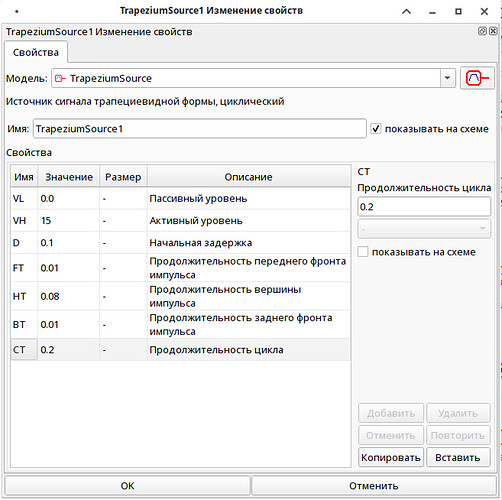The width and height of the screenshot is (502, 500).
Task: Click the Описание column header
Action: [x=248, y=177]
